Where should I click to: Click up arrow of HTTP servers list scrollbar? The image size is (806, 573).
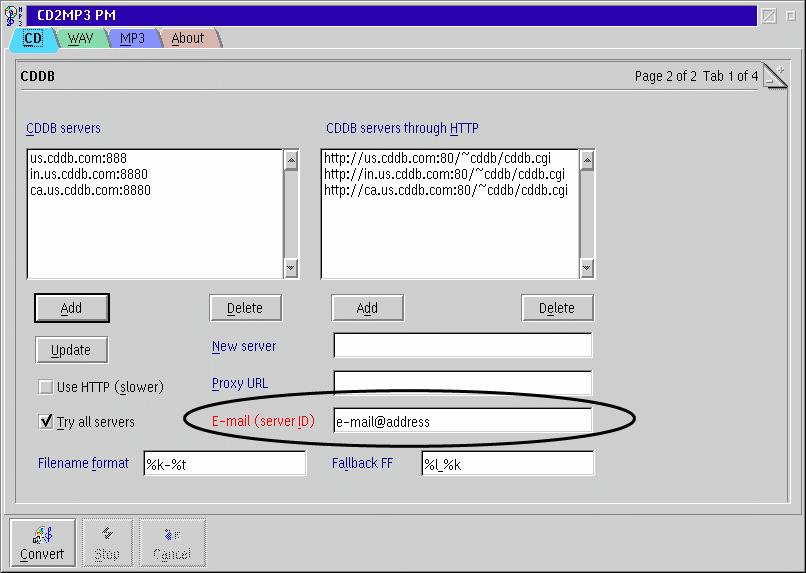[x=587, y=161]
